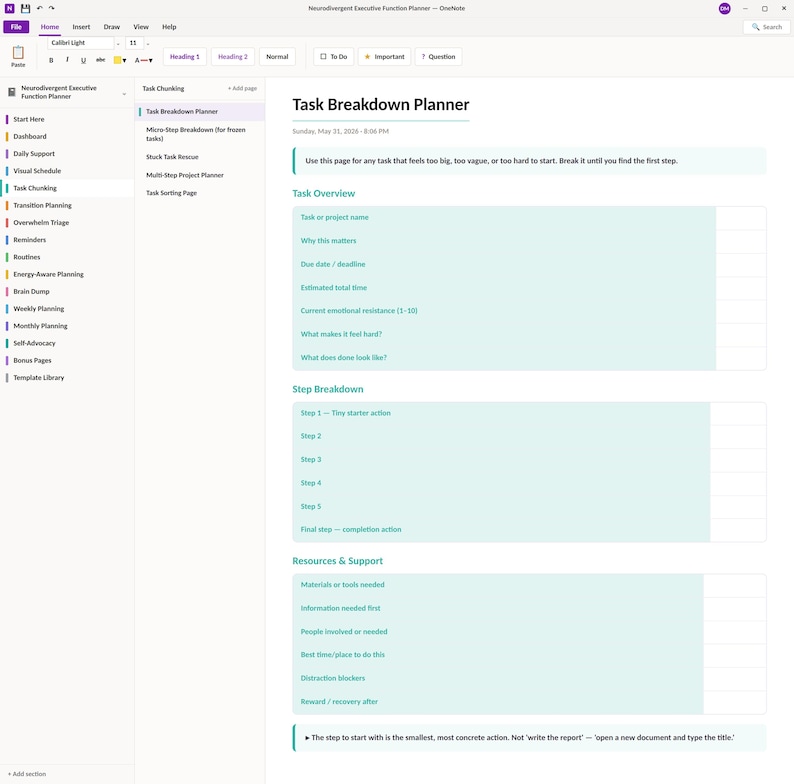Click the font size 11 field
Image resolution: width=794 pixels, height=784 pixels.
(x=134, y=43)
